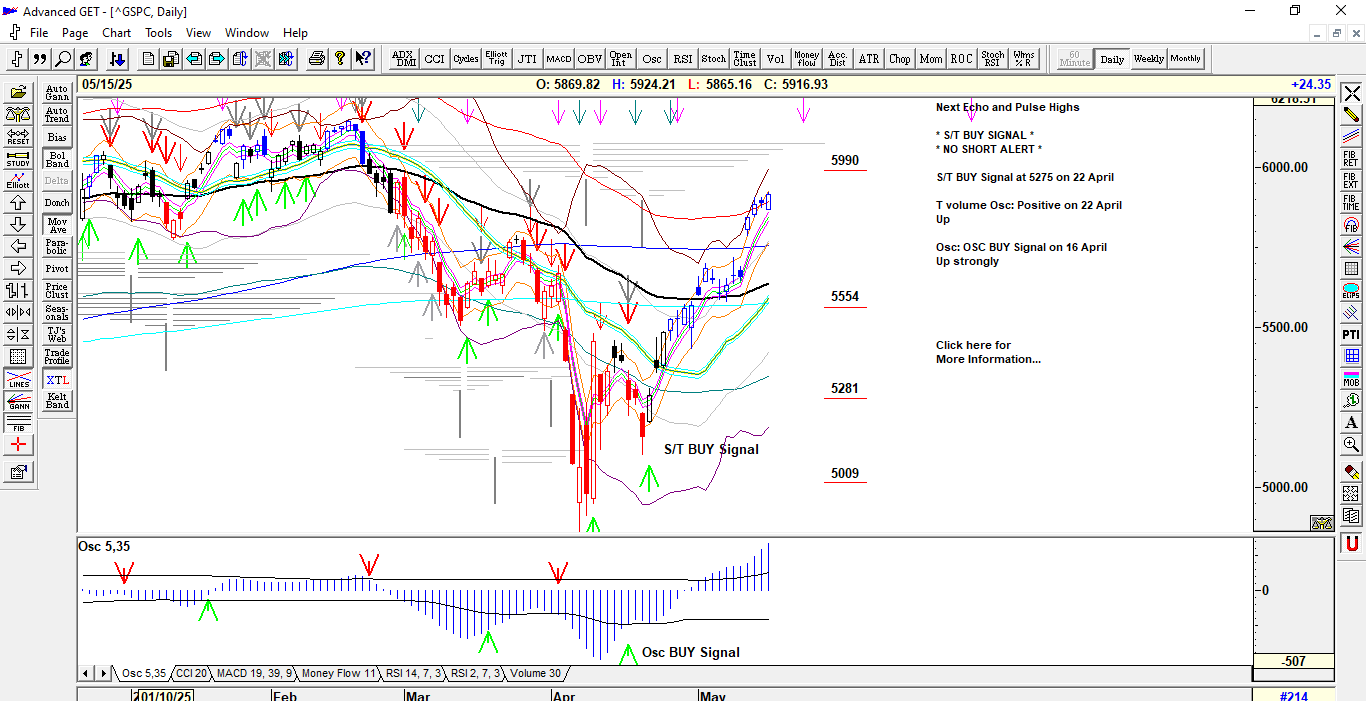Click the magnifying glass search icon
The width and height of the screenshot is (1366, 701).
pos(63,59)
